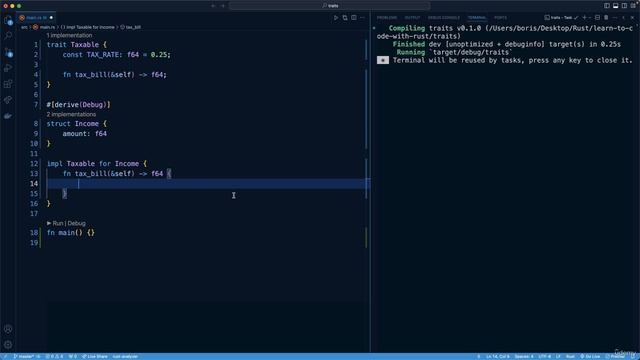This screenshot has height=360, width=640.
Task: Open the Run and Debug view
Action: pyautogui.click(x=8, y=68)
